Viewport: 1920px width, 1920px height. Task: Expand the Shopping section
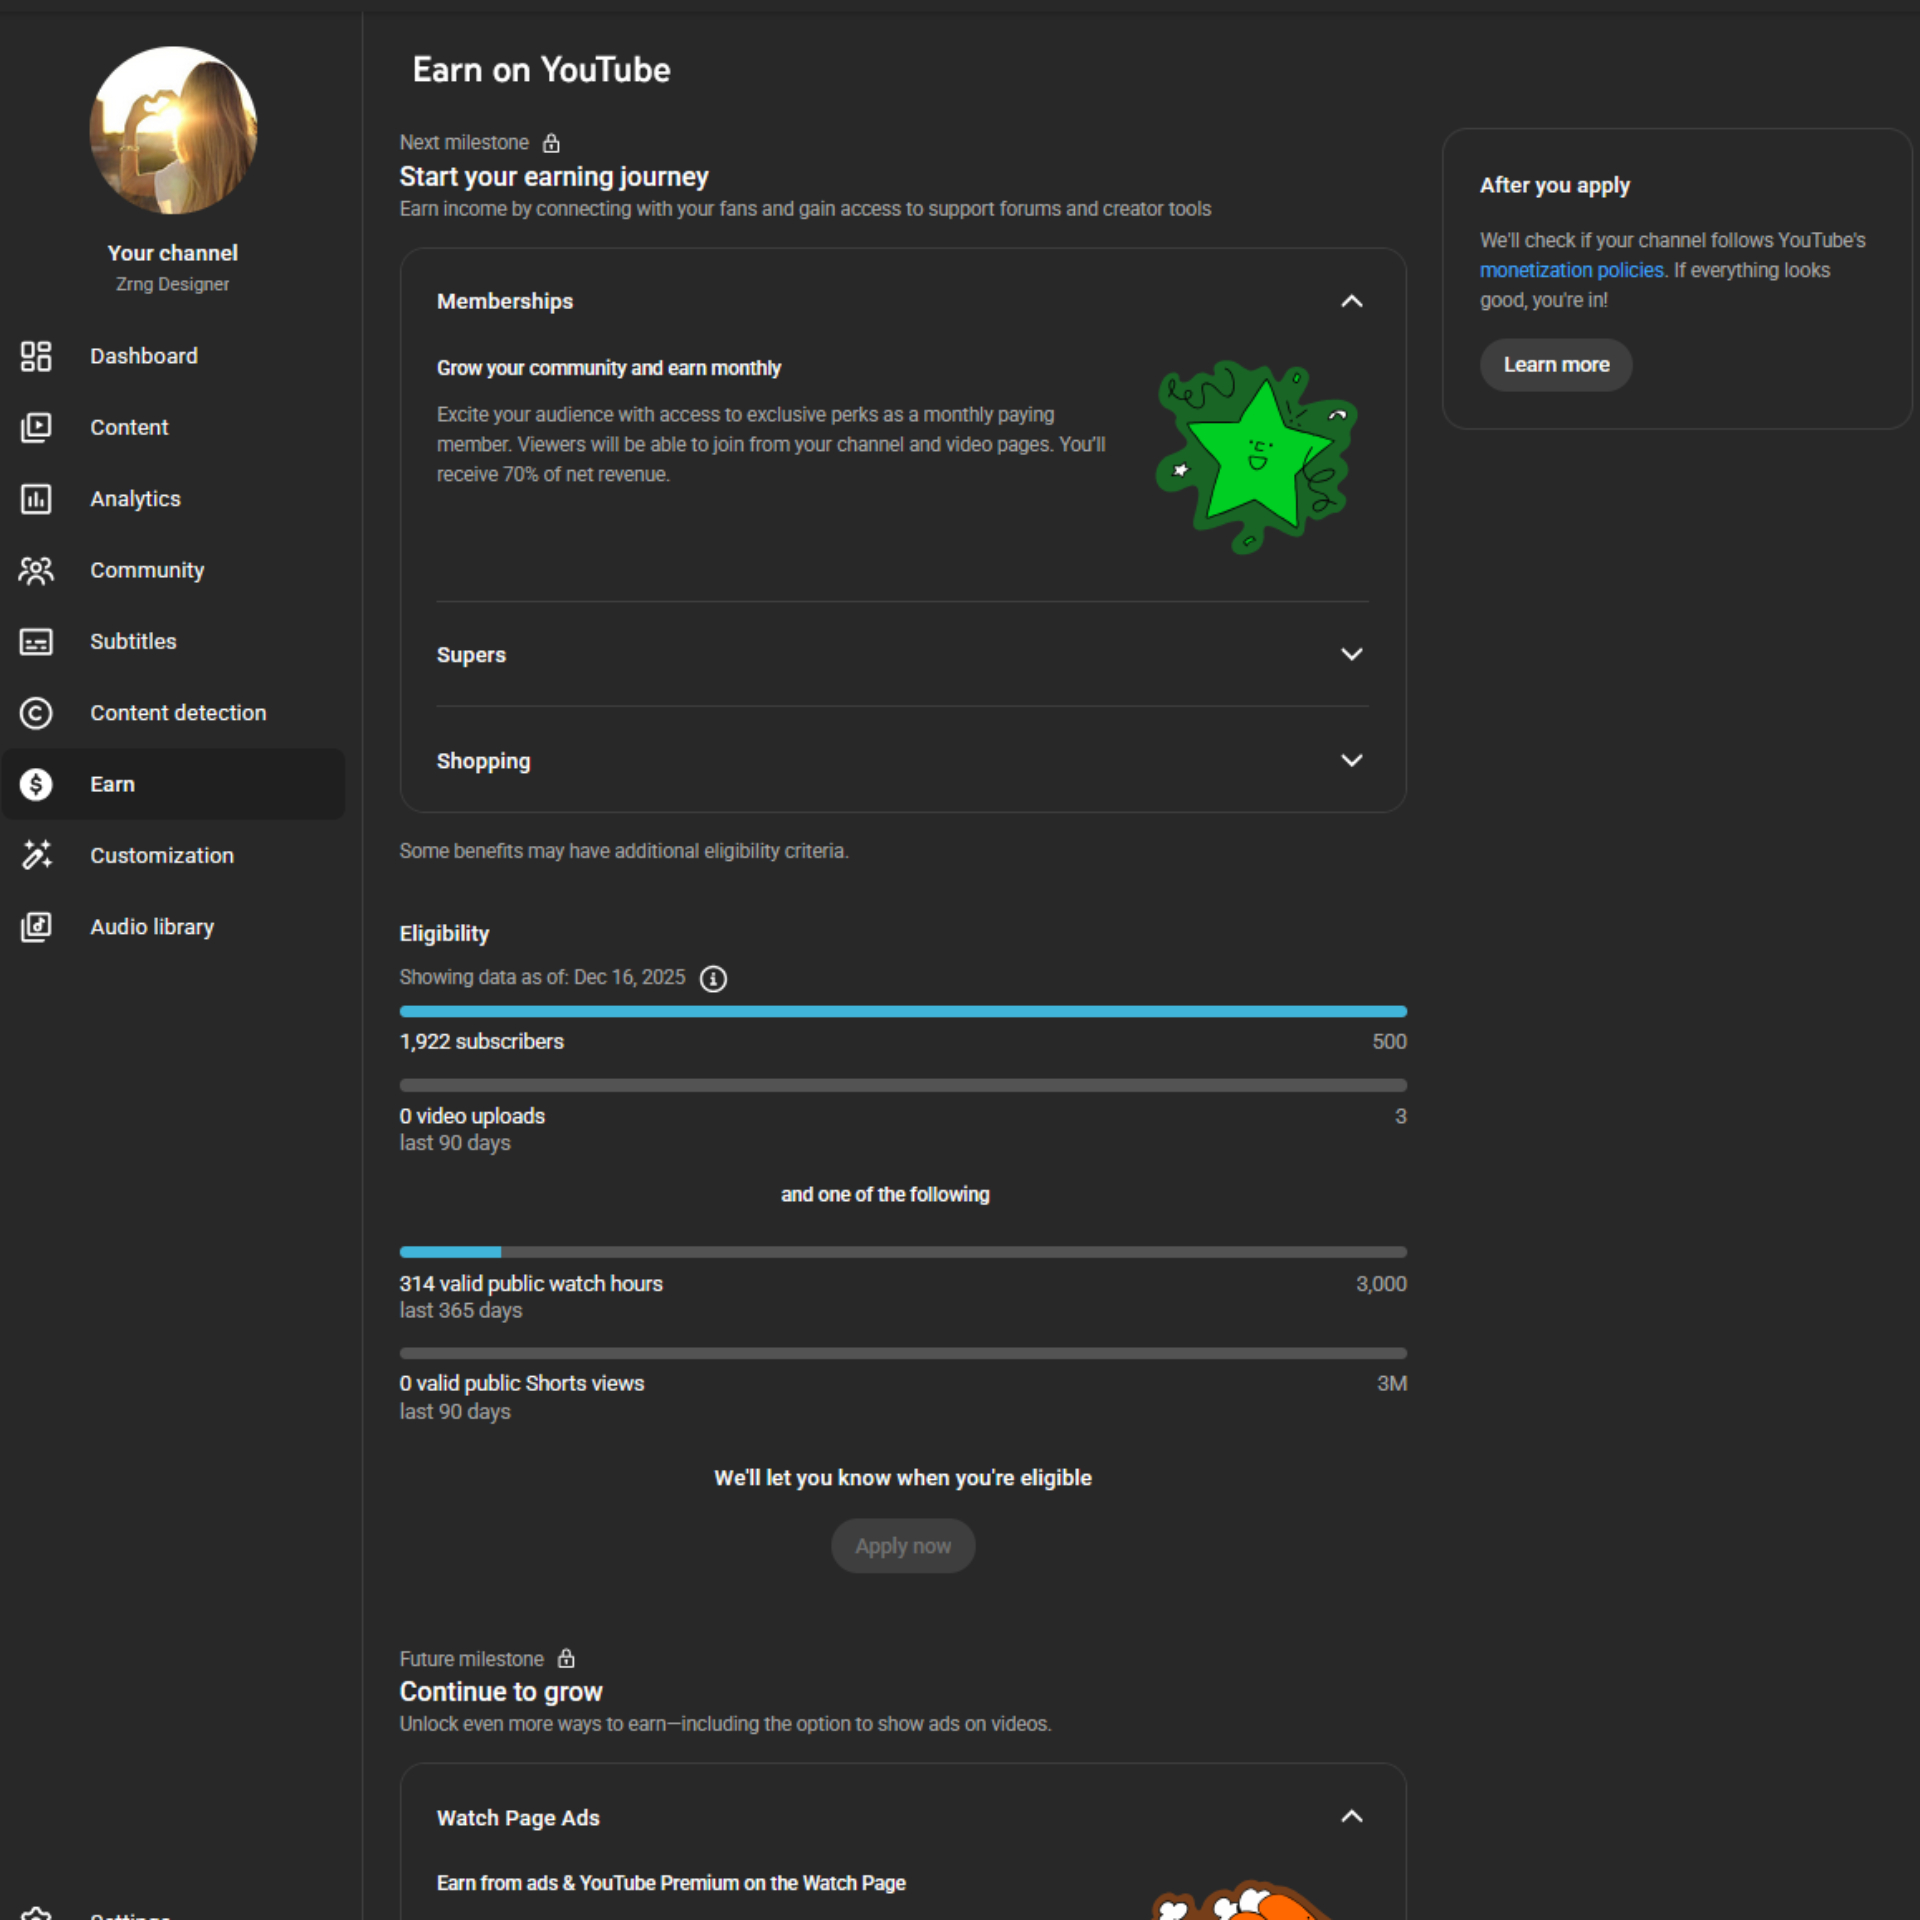(1351, 760)
